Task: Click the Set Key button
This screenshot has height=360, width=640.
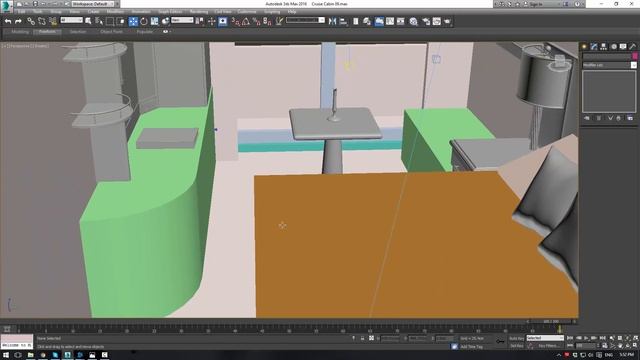Action: coord(516,346)
